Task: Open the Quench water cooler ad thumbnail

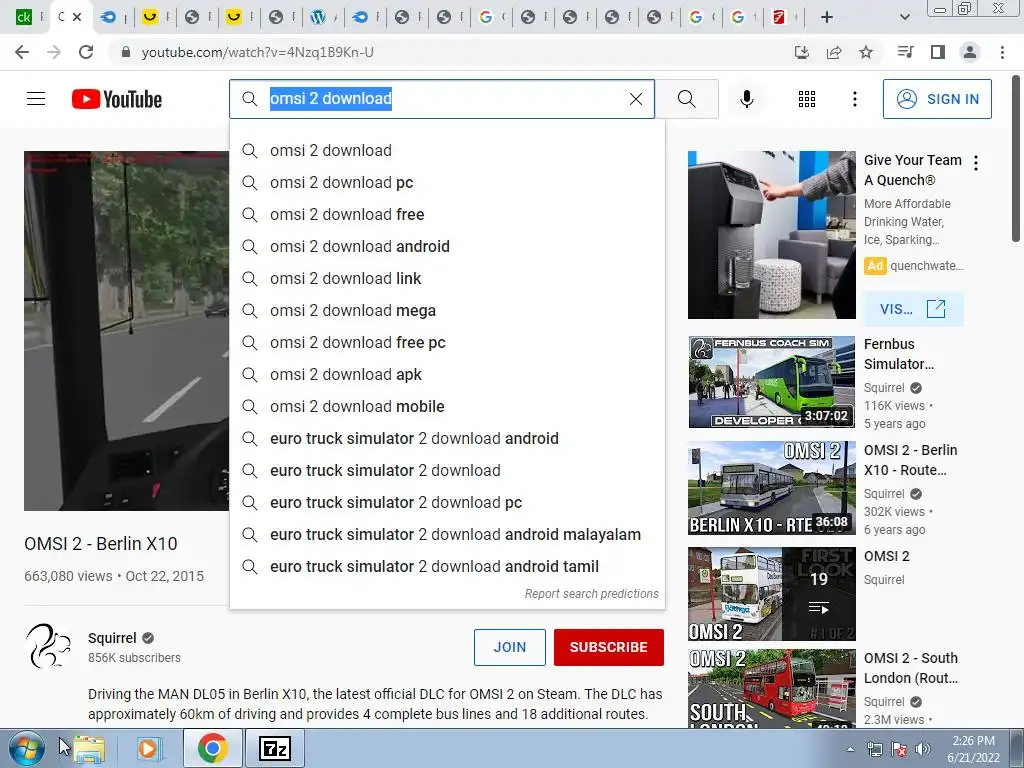Action: click(771, 235)
